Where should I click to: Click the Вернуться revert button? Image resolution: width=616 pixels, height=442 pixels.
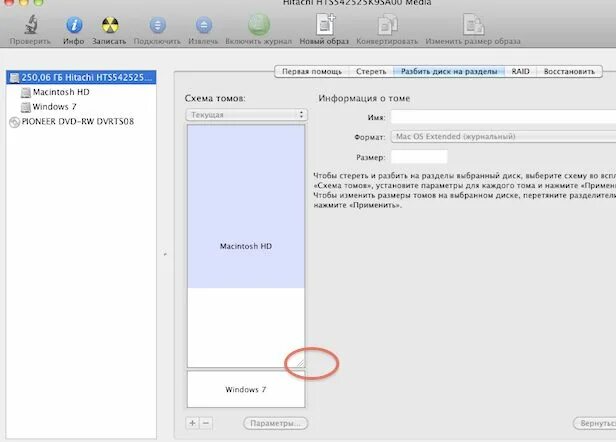[595, 424]
